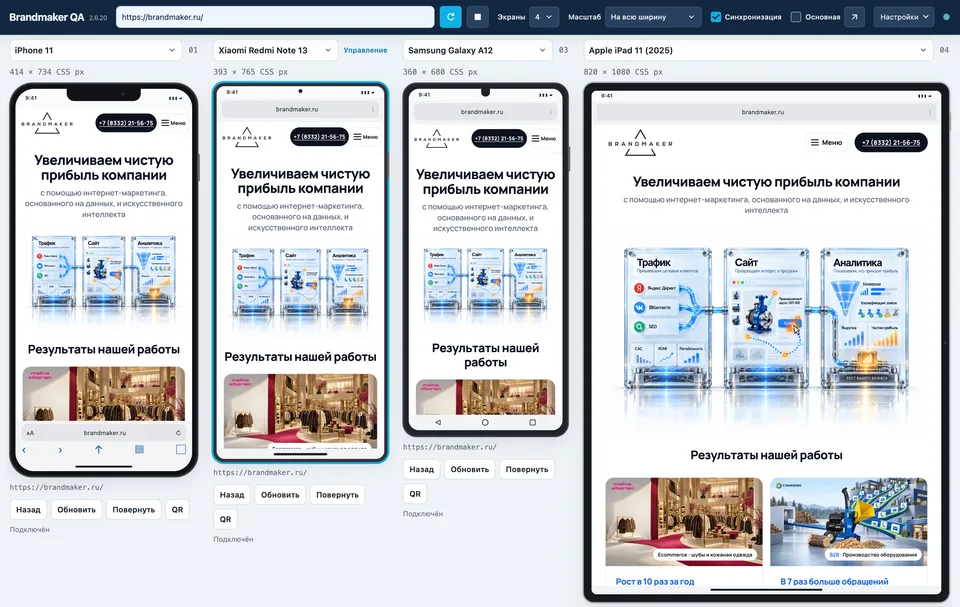Click the stop square icon in the top toolbar
This screenshot has height=607, width=960.
click(478, 17)
